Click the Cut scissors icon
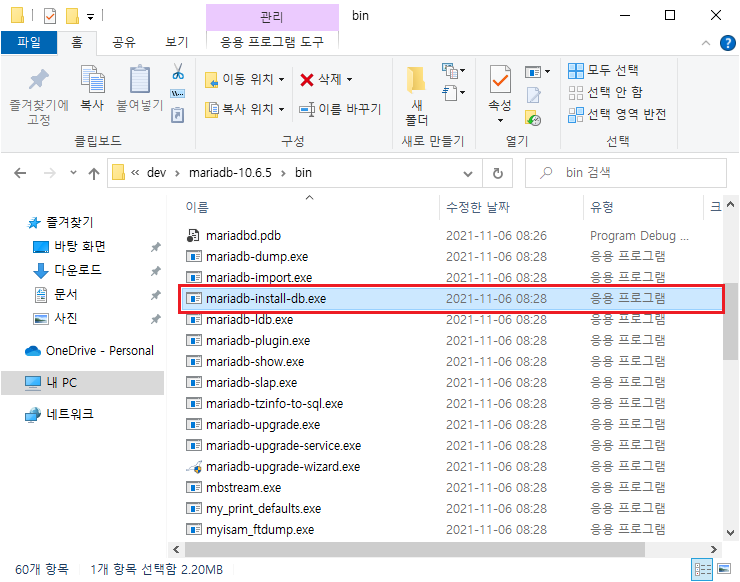 178,71
